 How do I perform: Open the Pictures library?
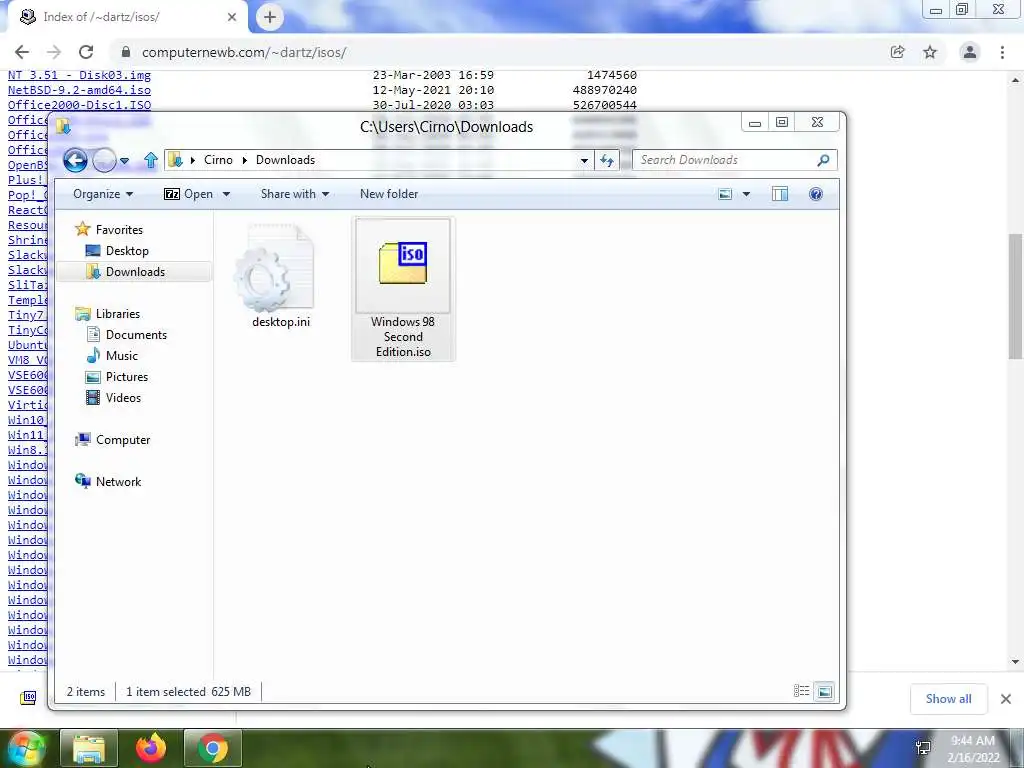pyautogui.click(x=118, y=377)
